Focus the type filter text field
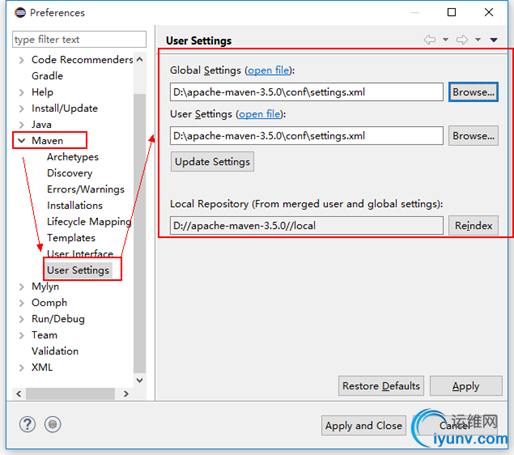The height and width of the screenshot is (455, 514). coord(79,39)
